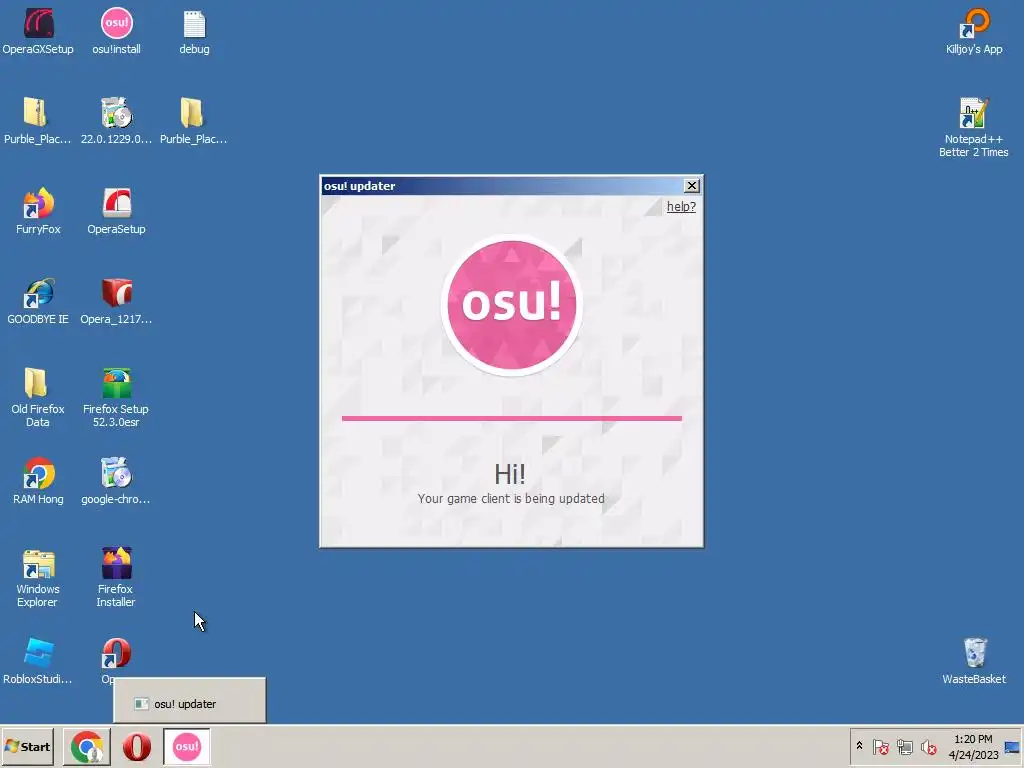Click the 'Your game client is being updated' text
The image size is (1024, 768).
point(511,498)
